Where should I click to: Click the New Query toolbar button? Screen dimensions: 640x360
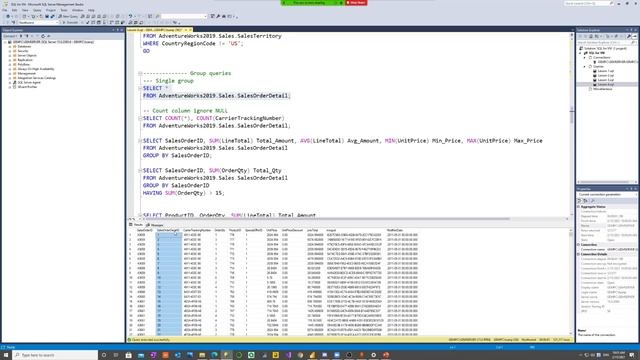point(68,16)
